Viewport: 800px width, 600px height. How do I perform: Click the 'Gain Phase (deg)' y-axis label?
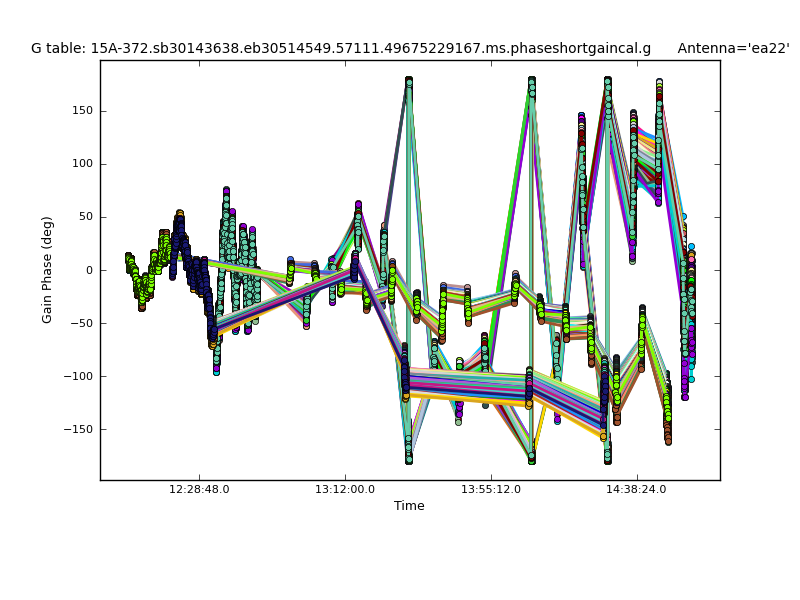tap(47, 270)
